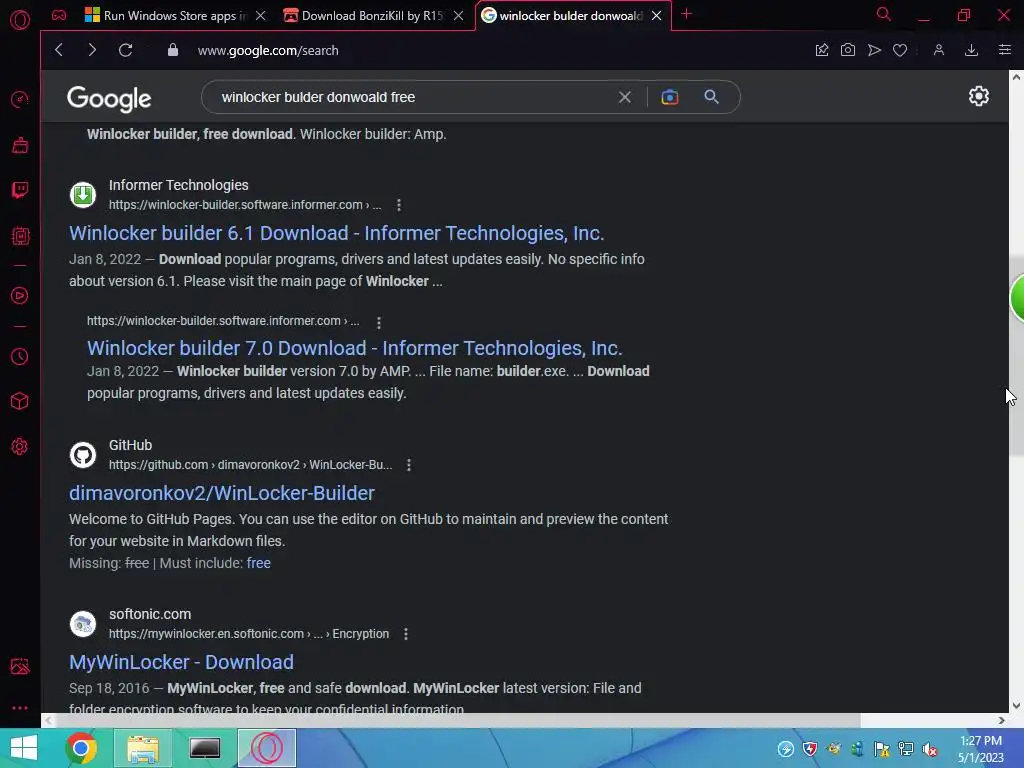Click the GitHub result favicon

click(x=83, y=455)
